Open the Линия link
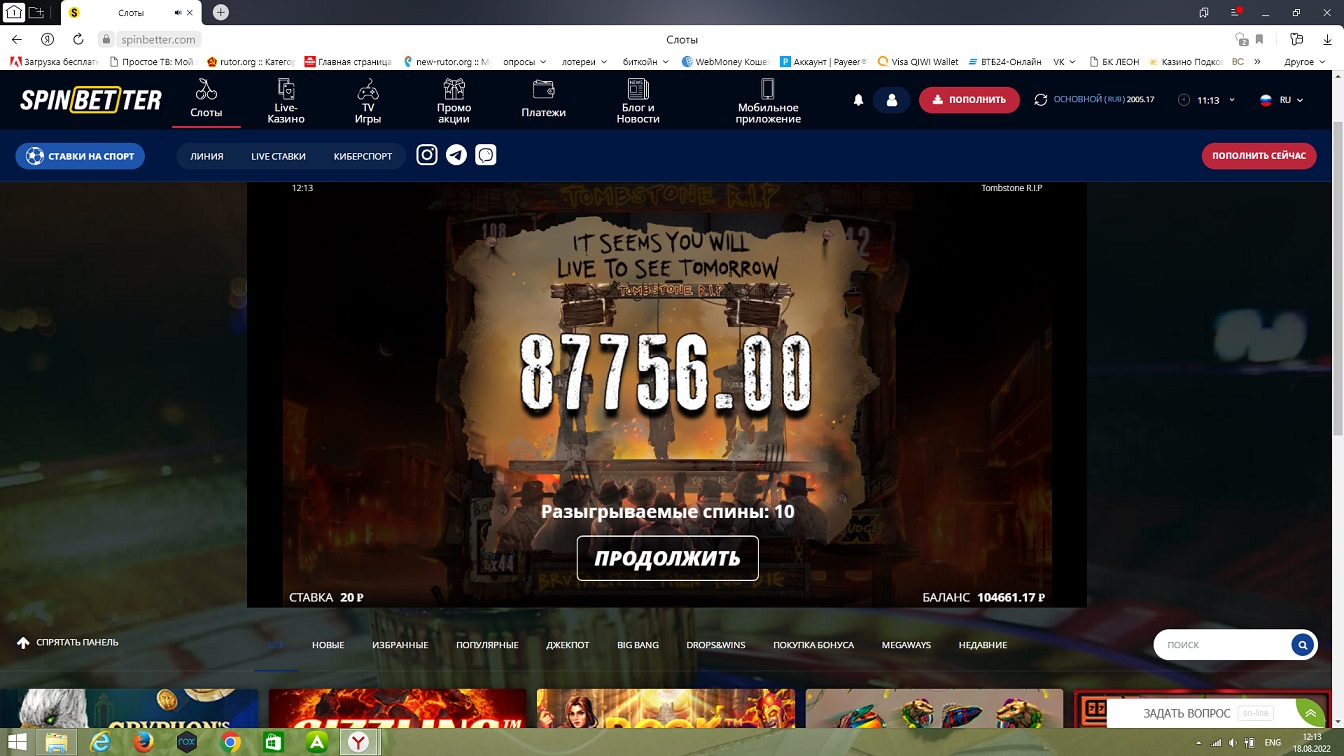Viewport: 1344px width, 756px height. (207, 156)
